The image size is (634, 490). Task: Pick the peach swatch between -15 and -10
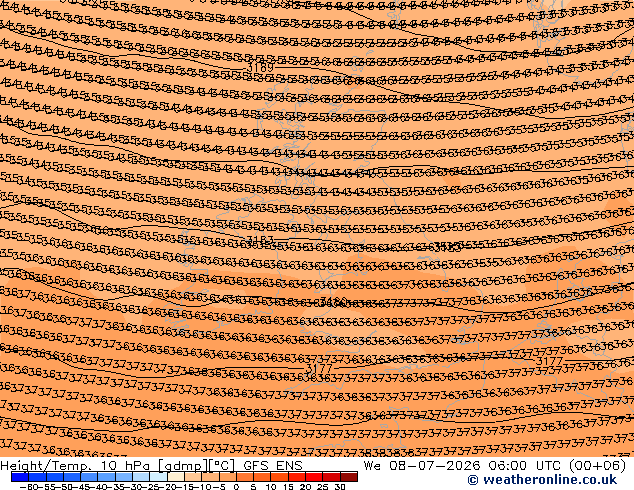tap(193, 477)
